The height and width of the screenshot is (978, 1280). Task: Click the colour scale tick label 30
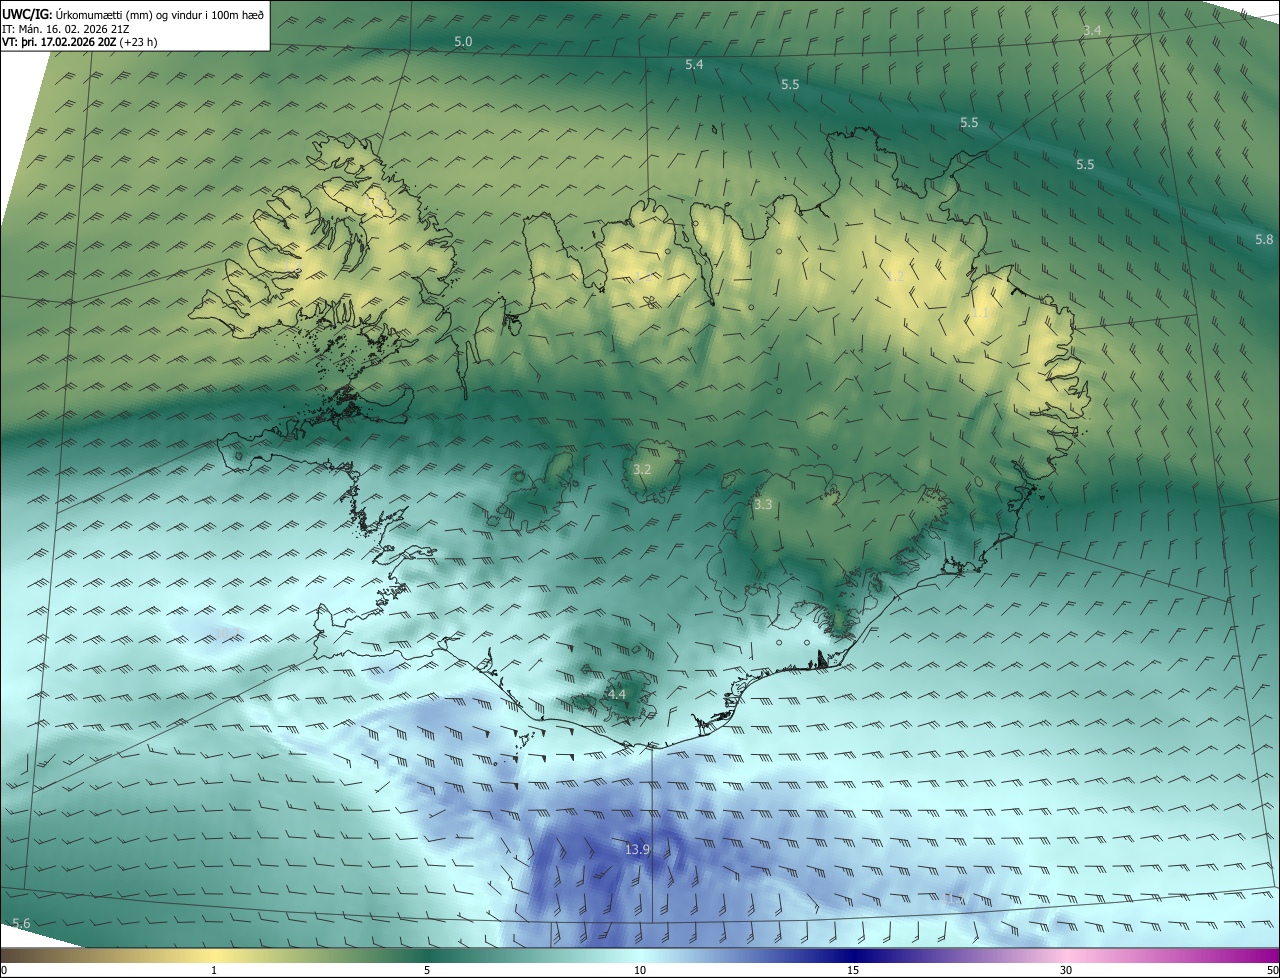(x=1066, y=970)
